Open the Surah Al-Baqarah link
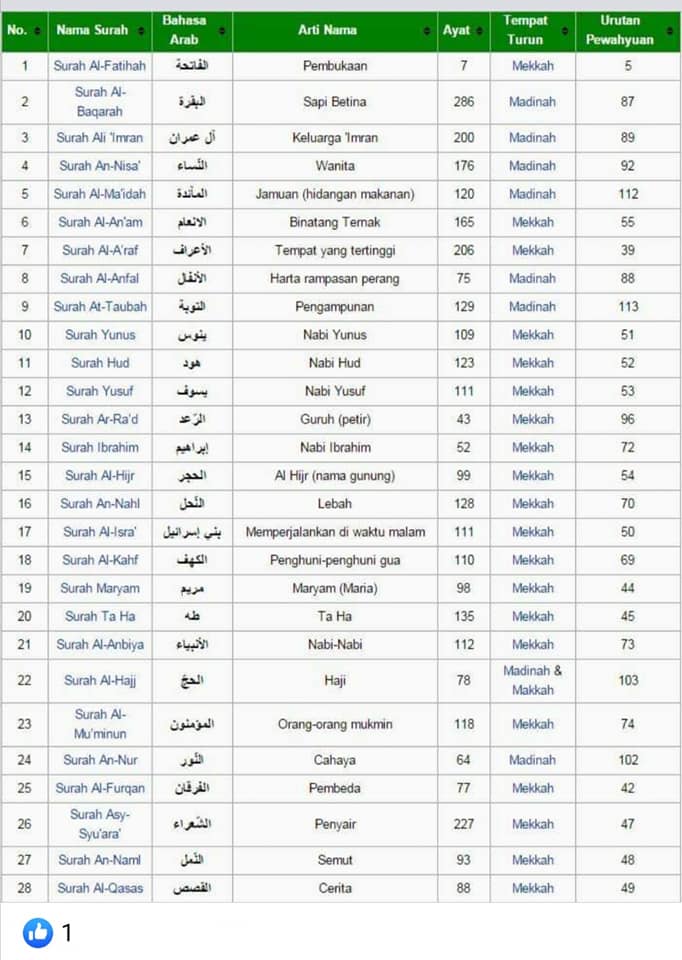This screenshot has width=682, height=960. (100, 102)
